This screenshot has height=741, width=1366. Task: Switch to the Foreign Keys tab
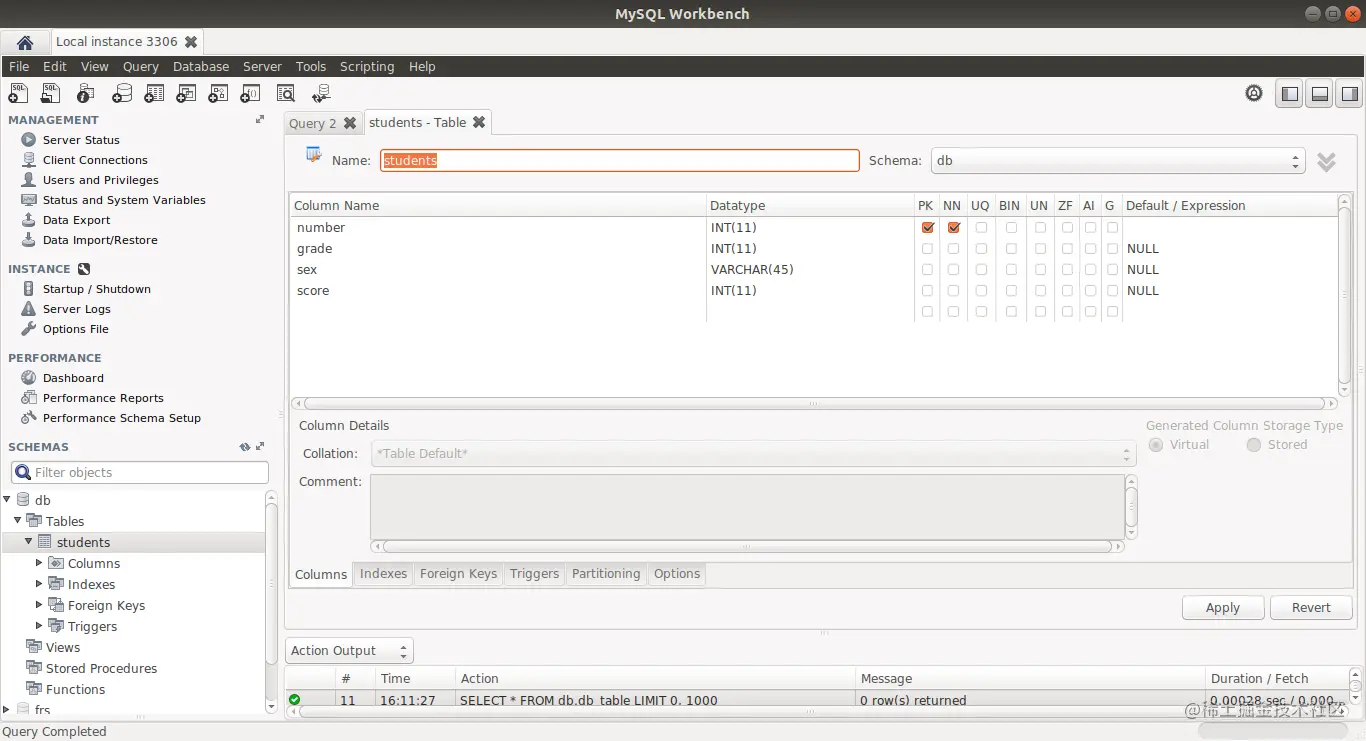tap(458, 574)
